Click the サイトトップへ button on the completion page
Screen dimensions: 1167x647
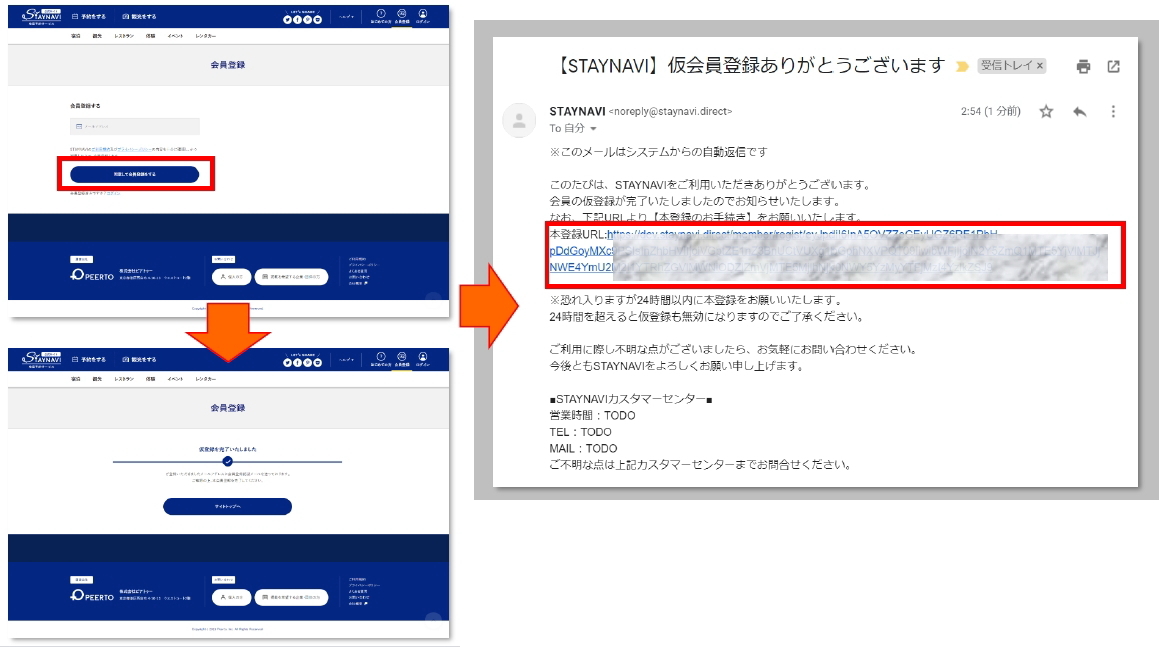[x=228, y=506]
